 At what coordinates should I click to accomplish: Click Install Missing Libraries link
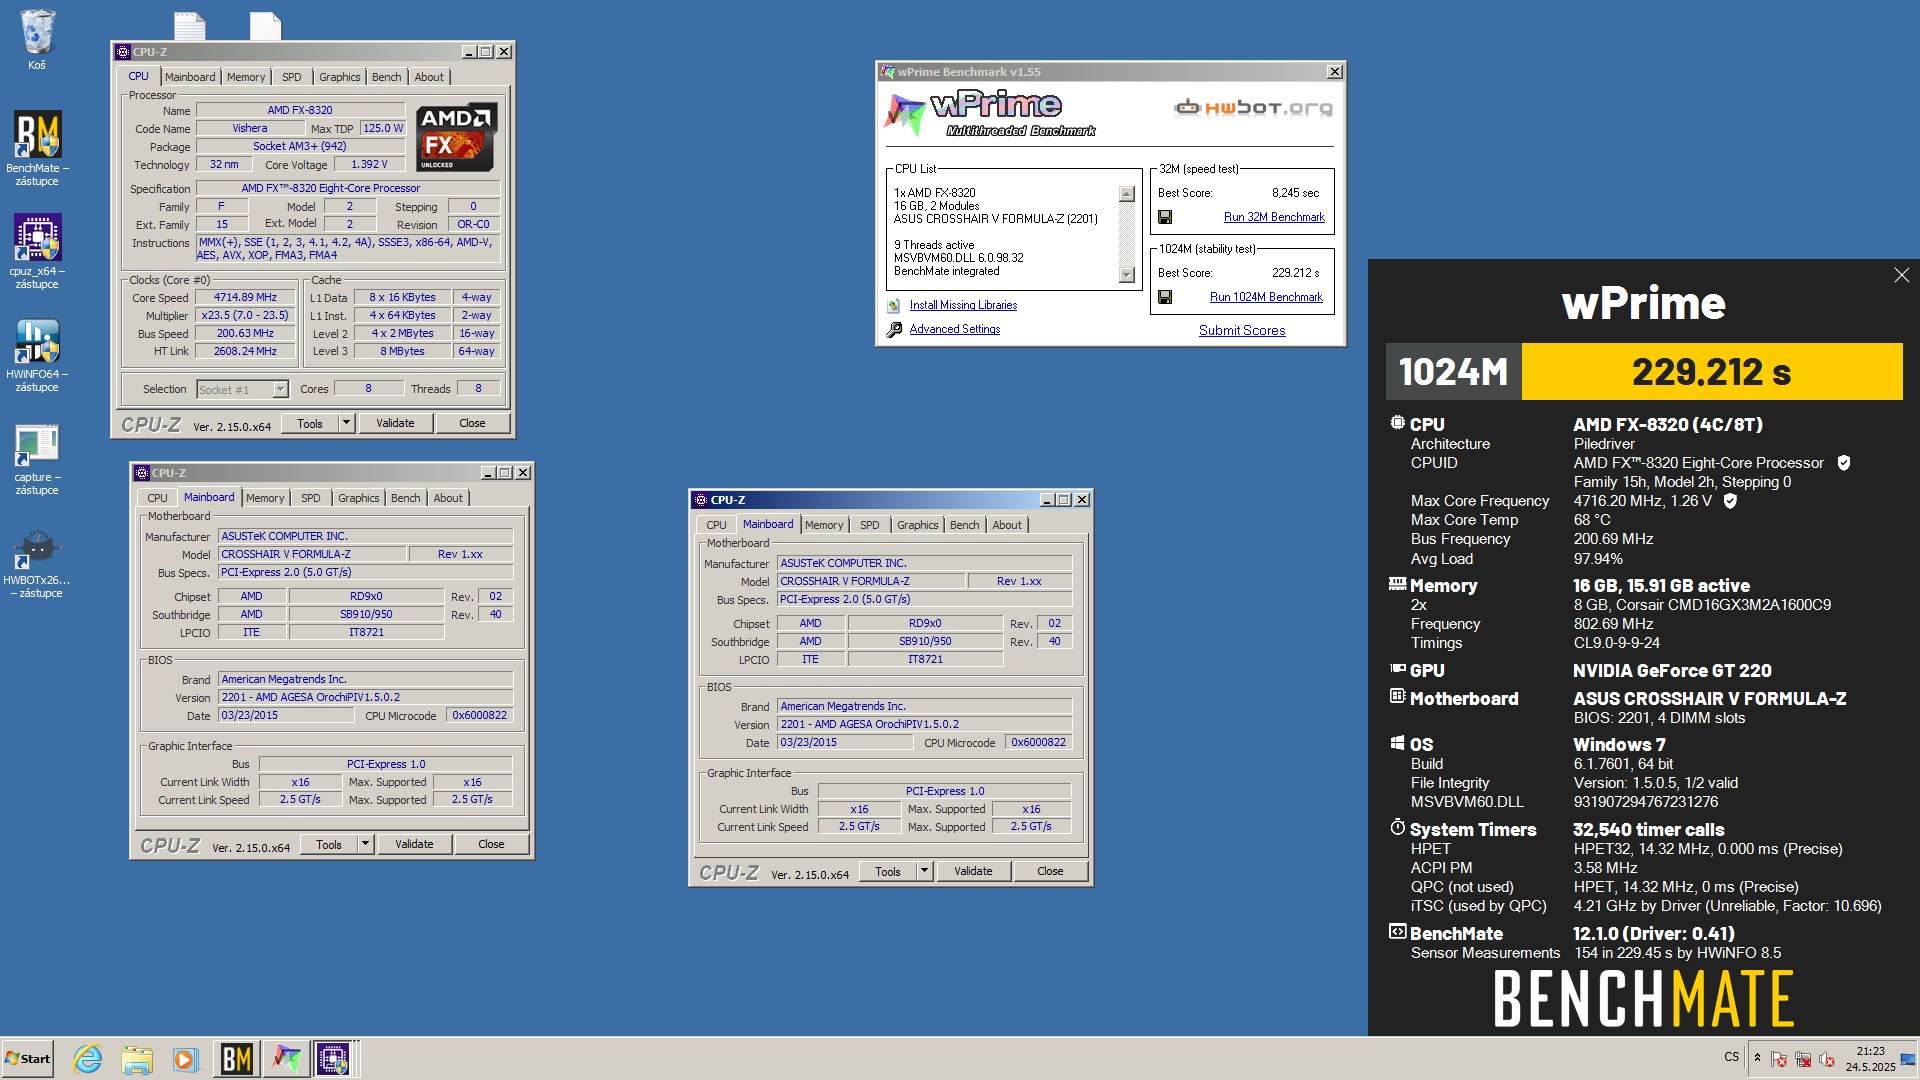tap(963, 306)
